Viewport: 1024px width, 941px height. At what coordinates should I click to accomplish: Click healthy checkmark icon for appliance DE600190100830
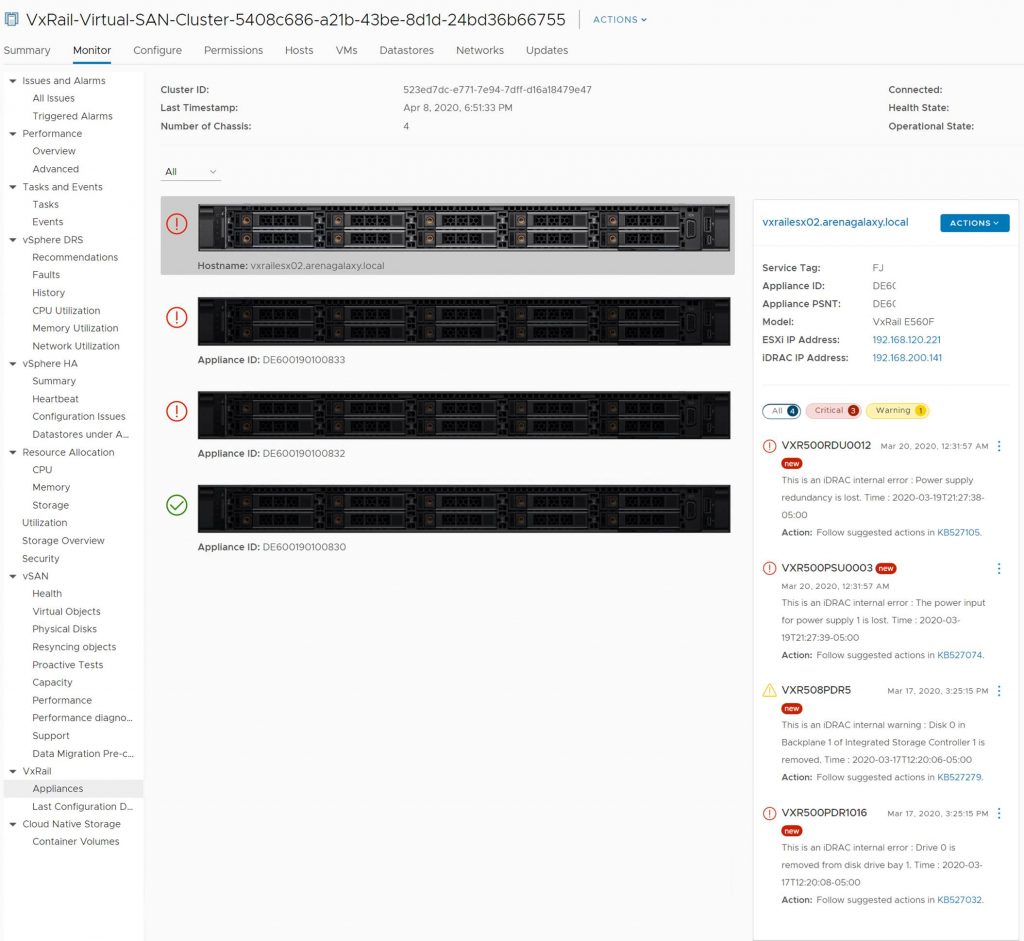(x=176, y=505)
